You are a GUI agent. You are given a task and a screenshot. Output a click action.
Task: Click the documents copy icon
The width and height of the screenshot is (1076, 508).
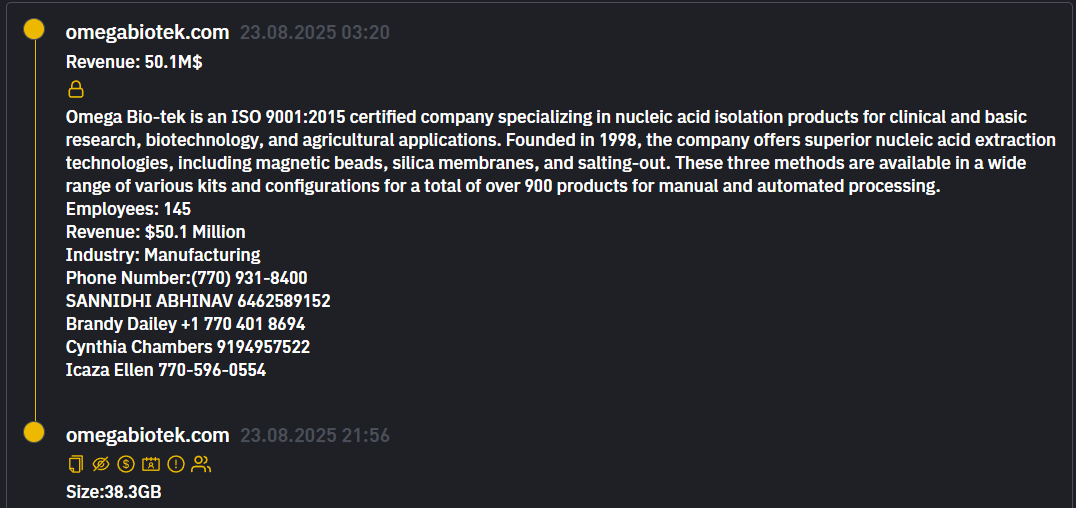tap(75, 464)
